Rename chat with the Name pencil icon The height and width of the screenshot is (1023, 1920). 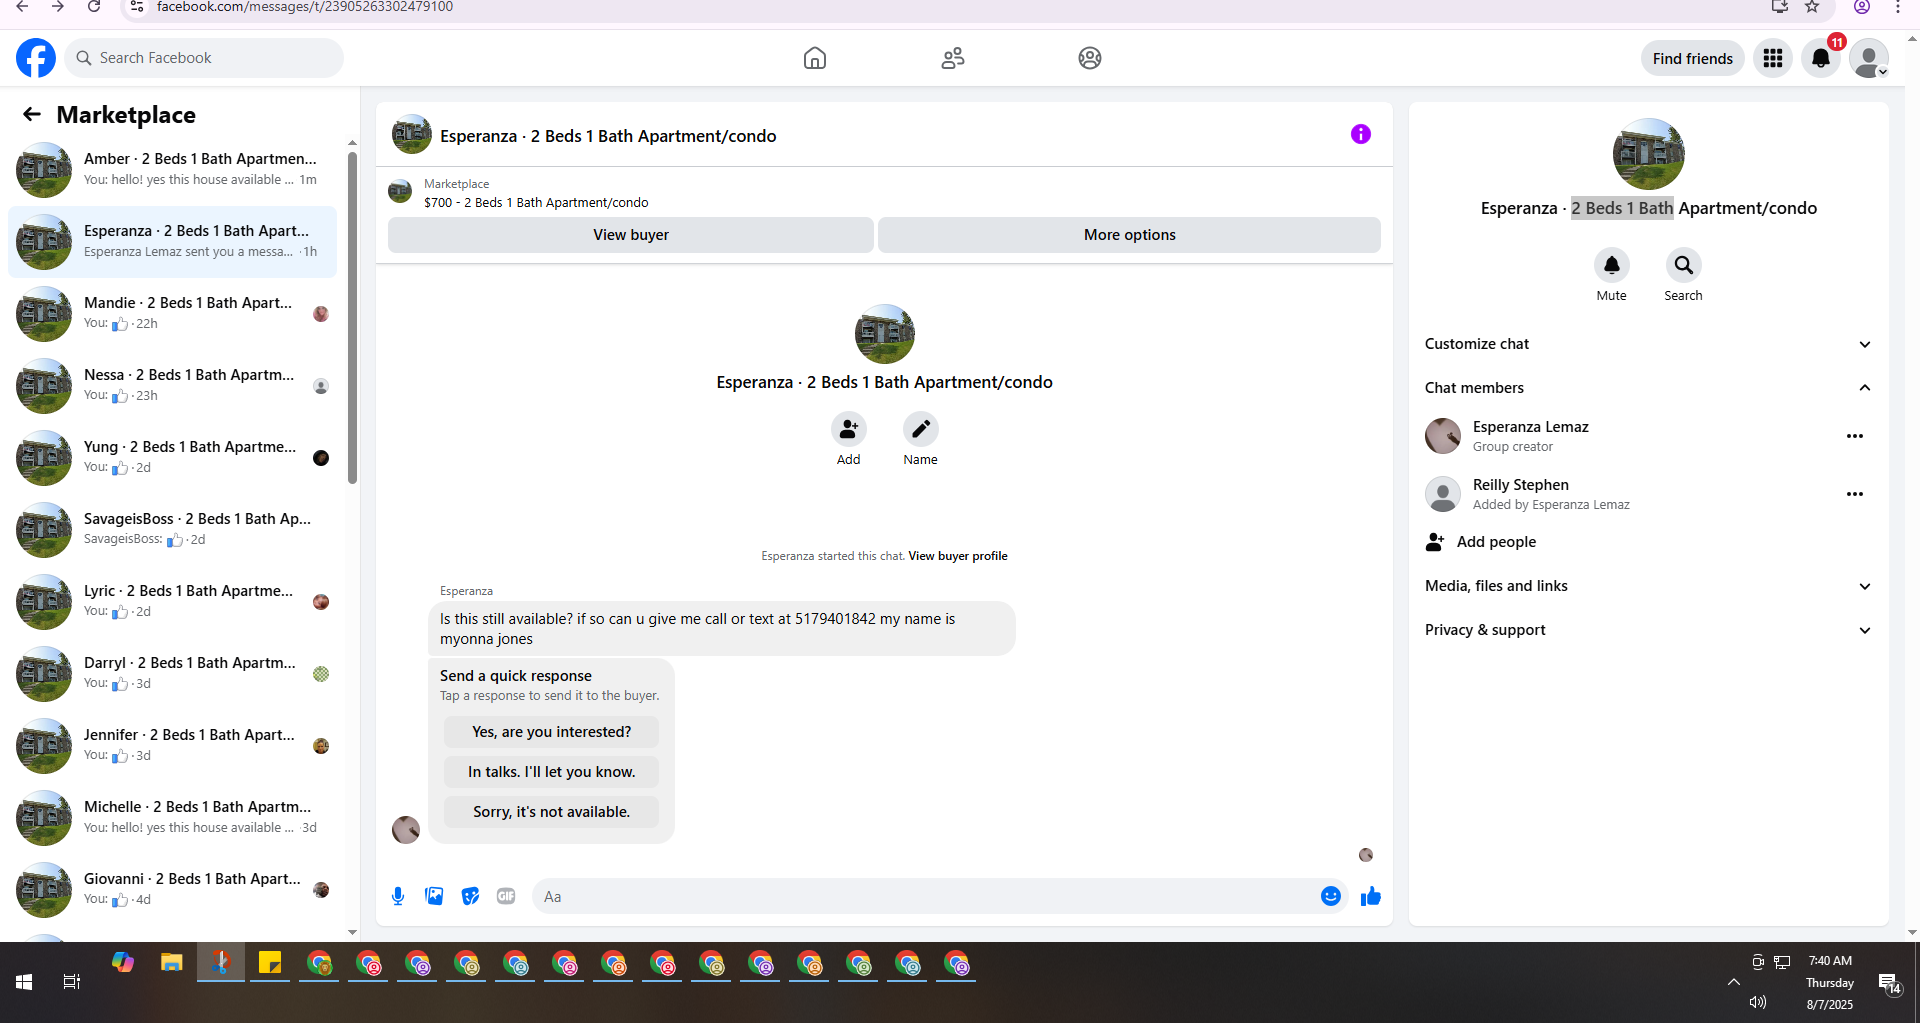point(920,429)
